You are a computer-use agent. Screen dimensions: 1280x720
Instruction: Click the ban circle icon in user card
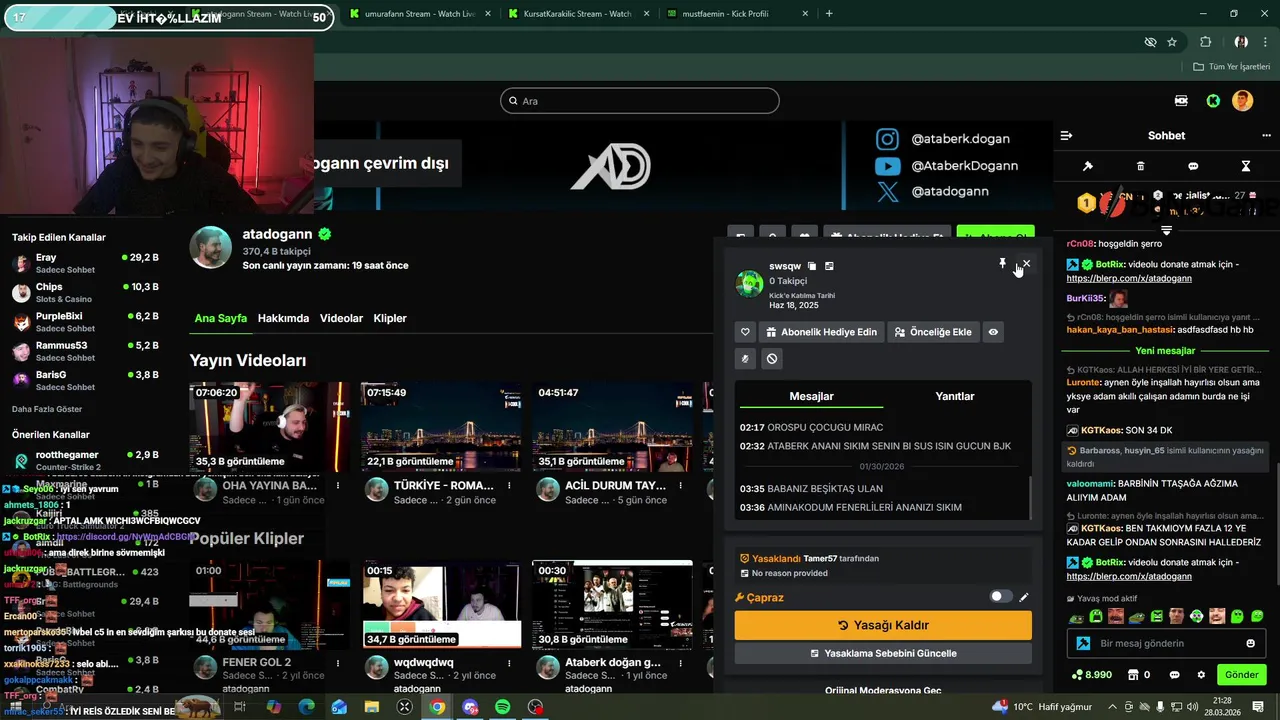coord(772,358)
